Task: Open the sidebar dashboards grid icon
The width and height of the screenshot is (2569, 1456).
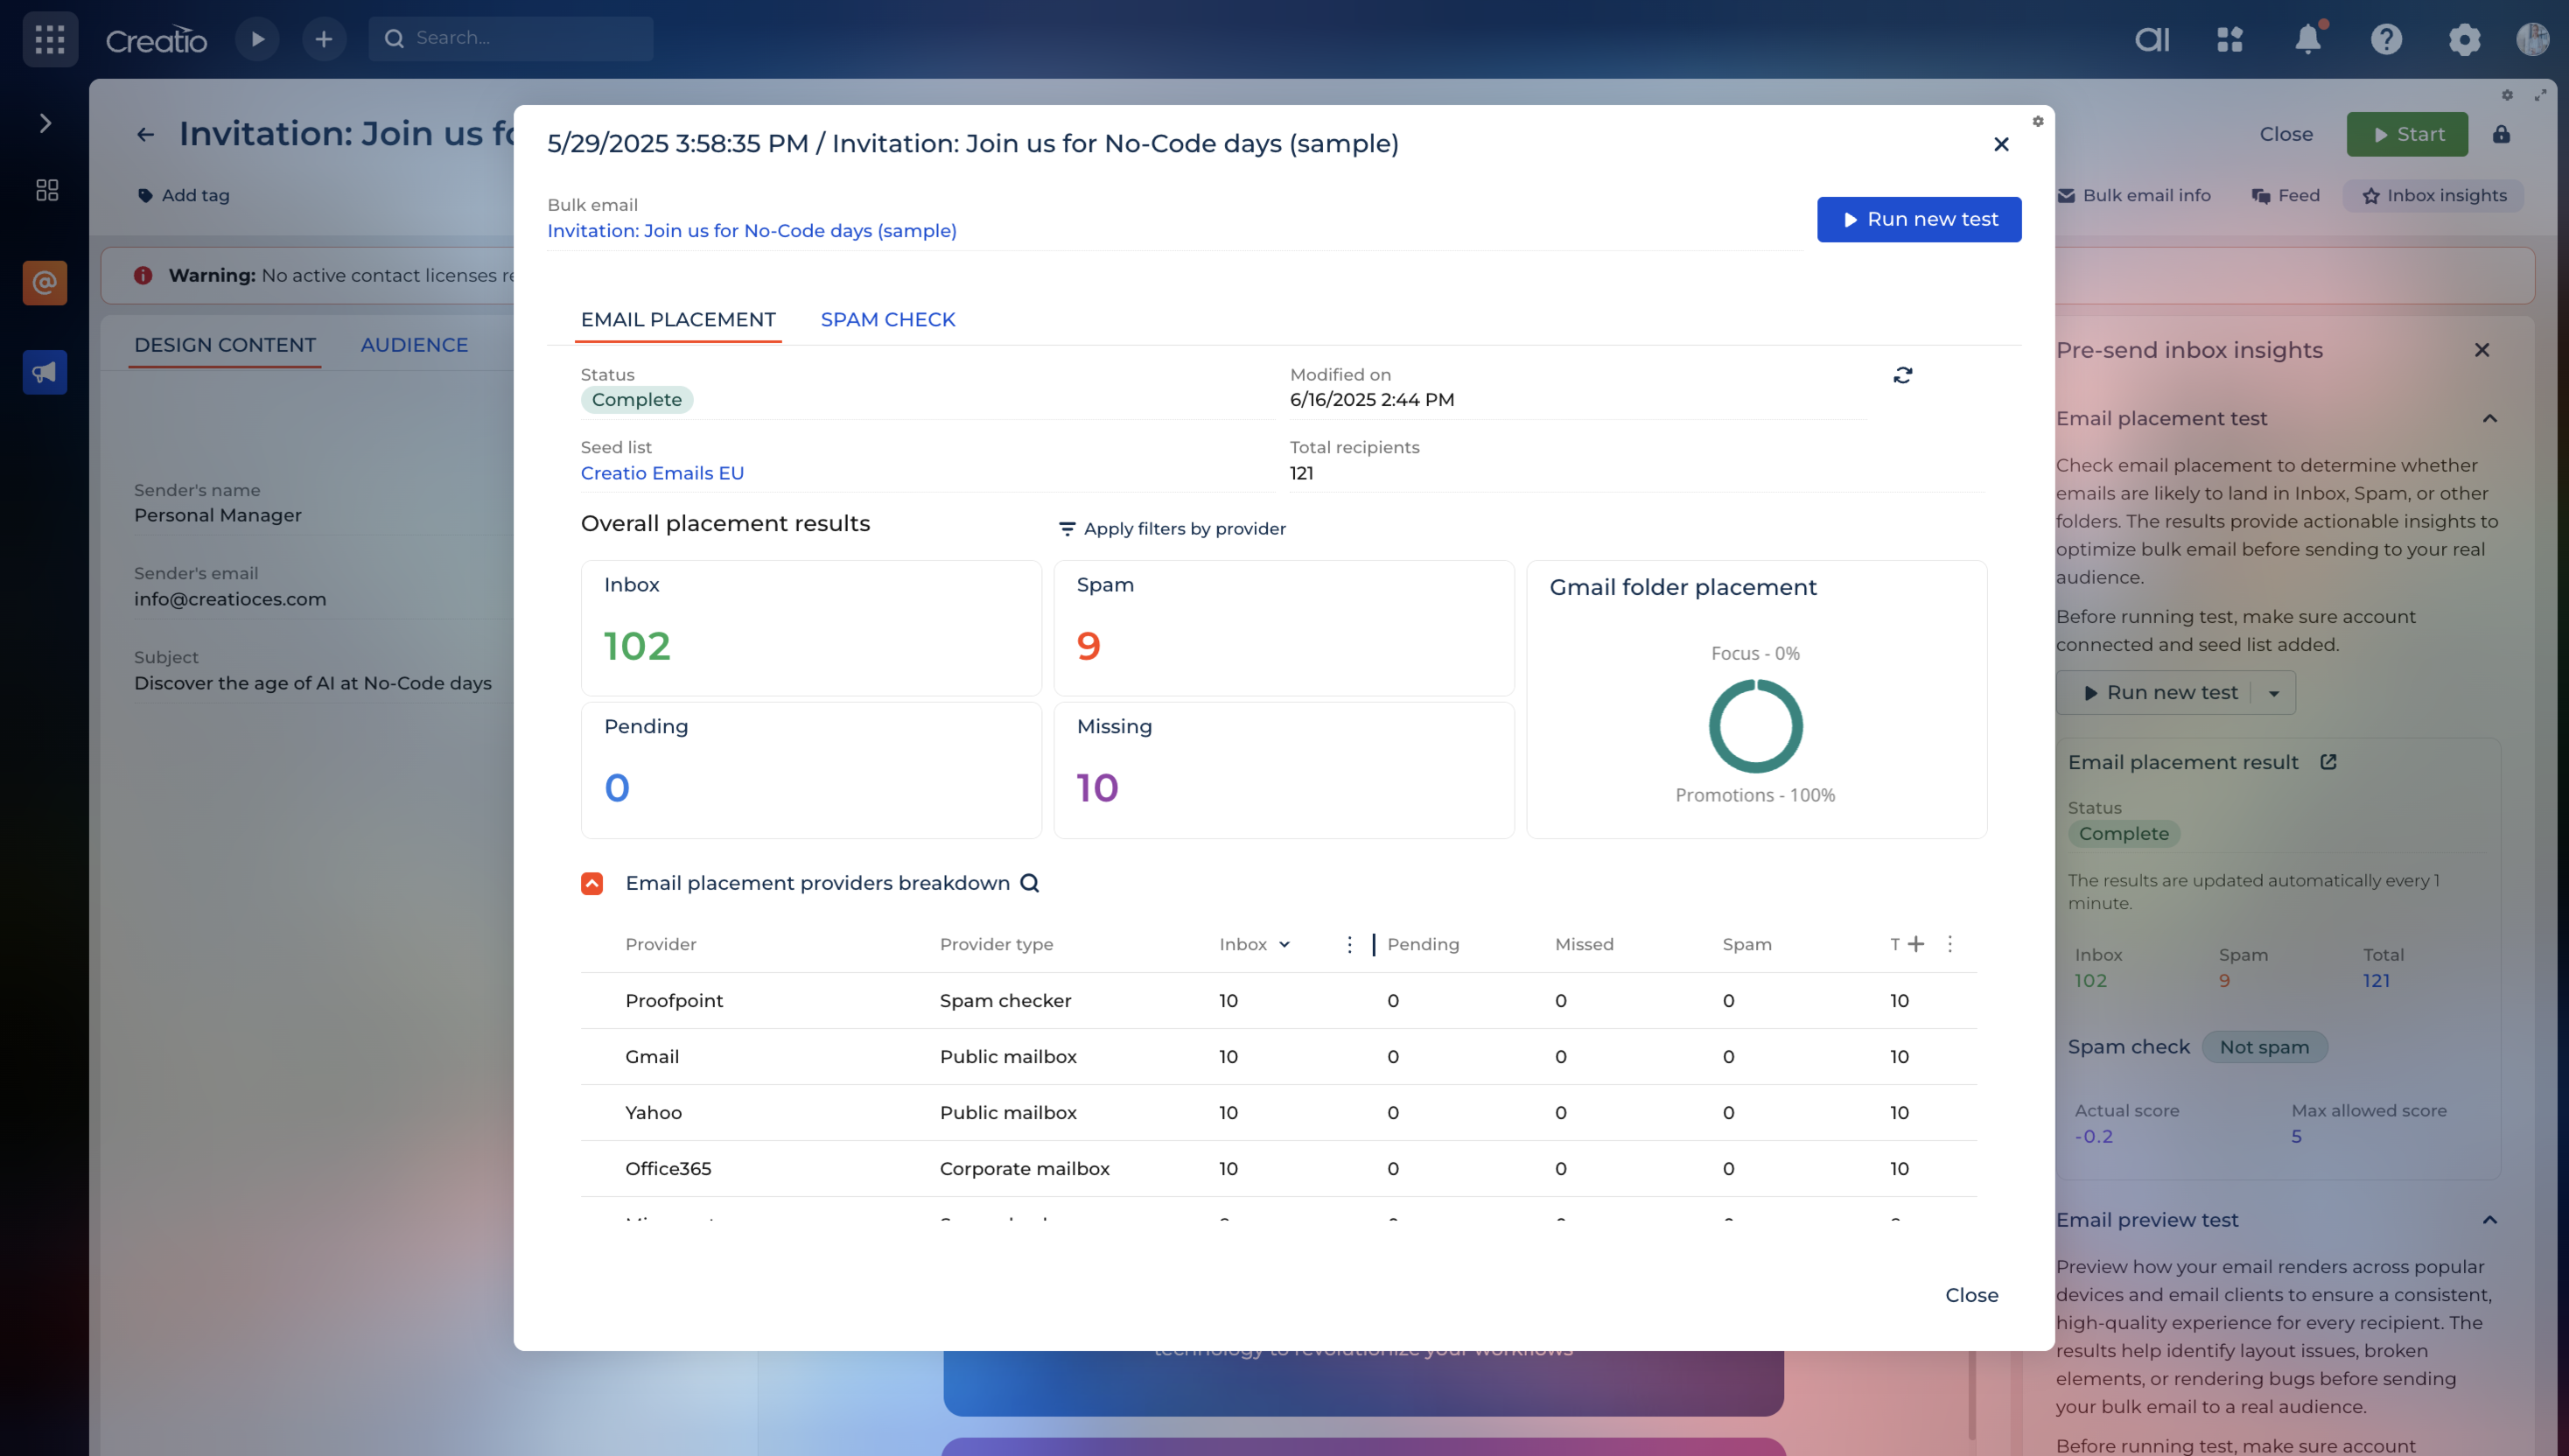Action: click(x=46, y=190)
